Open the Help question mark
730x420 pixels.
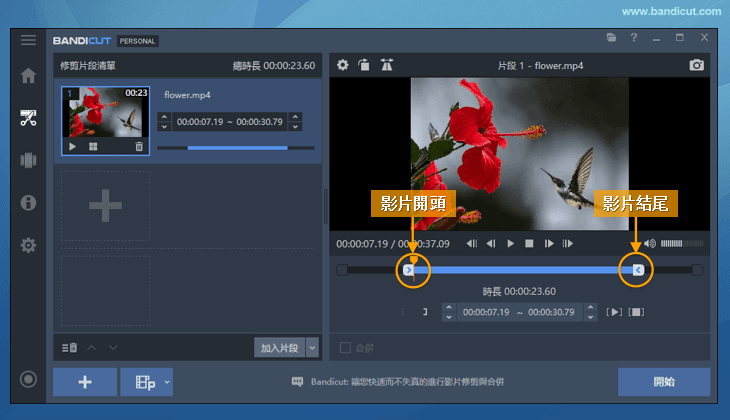click(634, 38)
